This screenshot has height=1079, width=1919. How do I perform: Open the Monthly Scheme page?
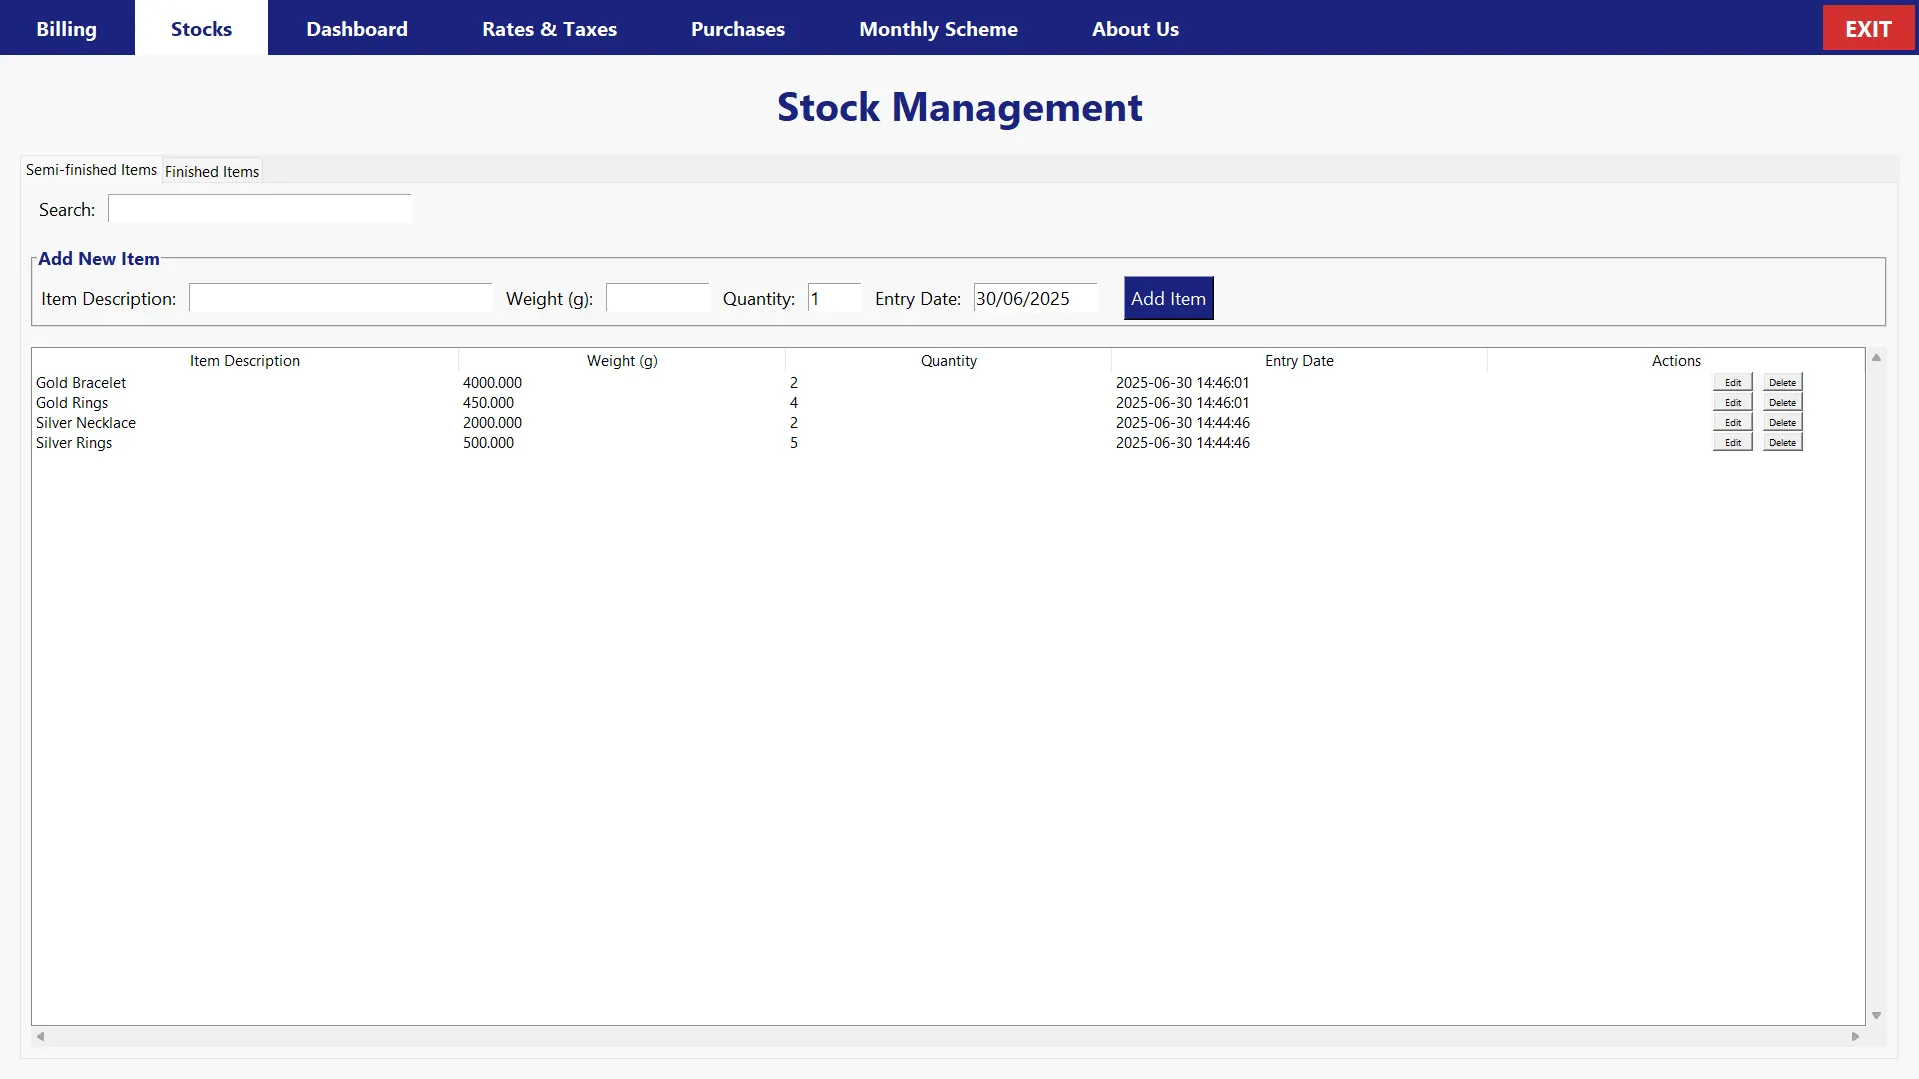937,28
